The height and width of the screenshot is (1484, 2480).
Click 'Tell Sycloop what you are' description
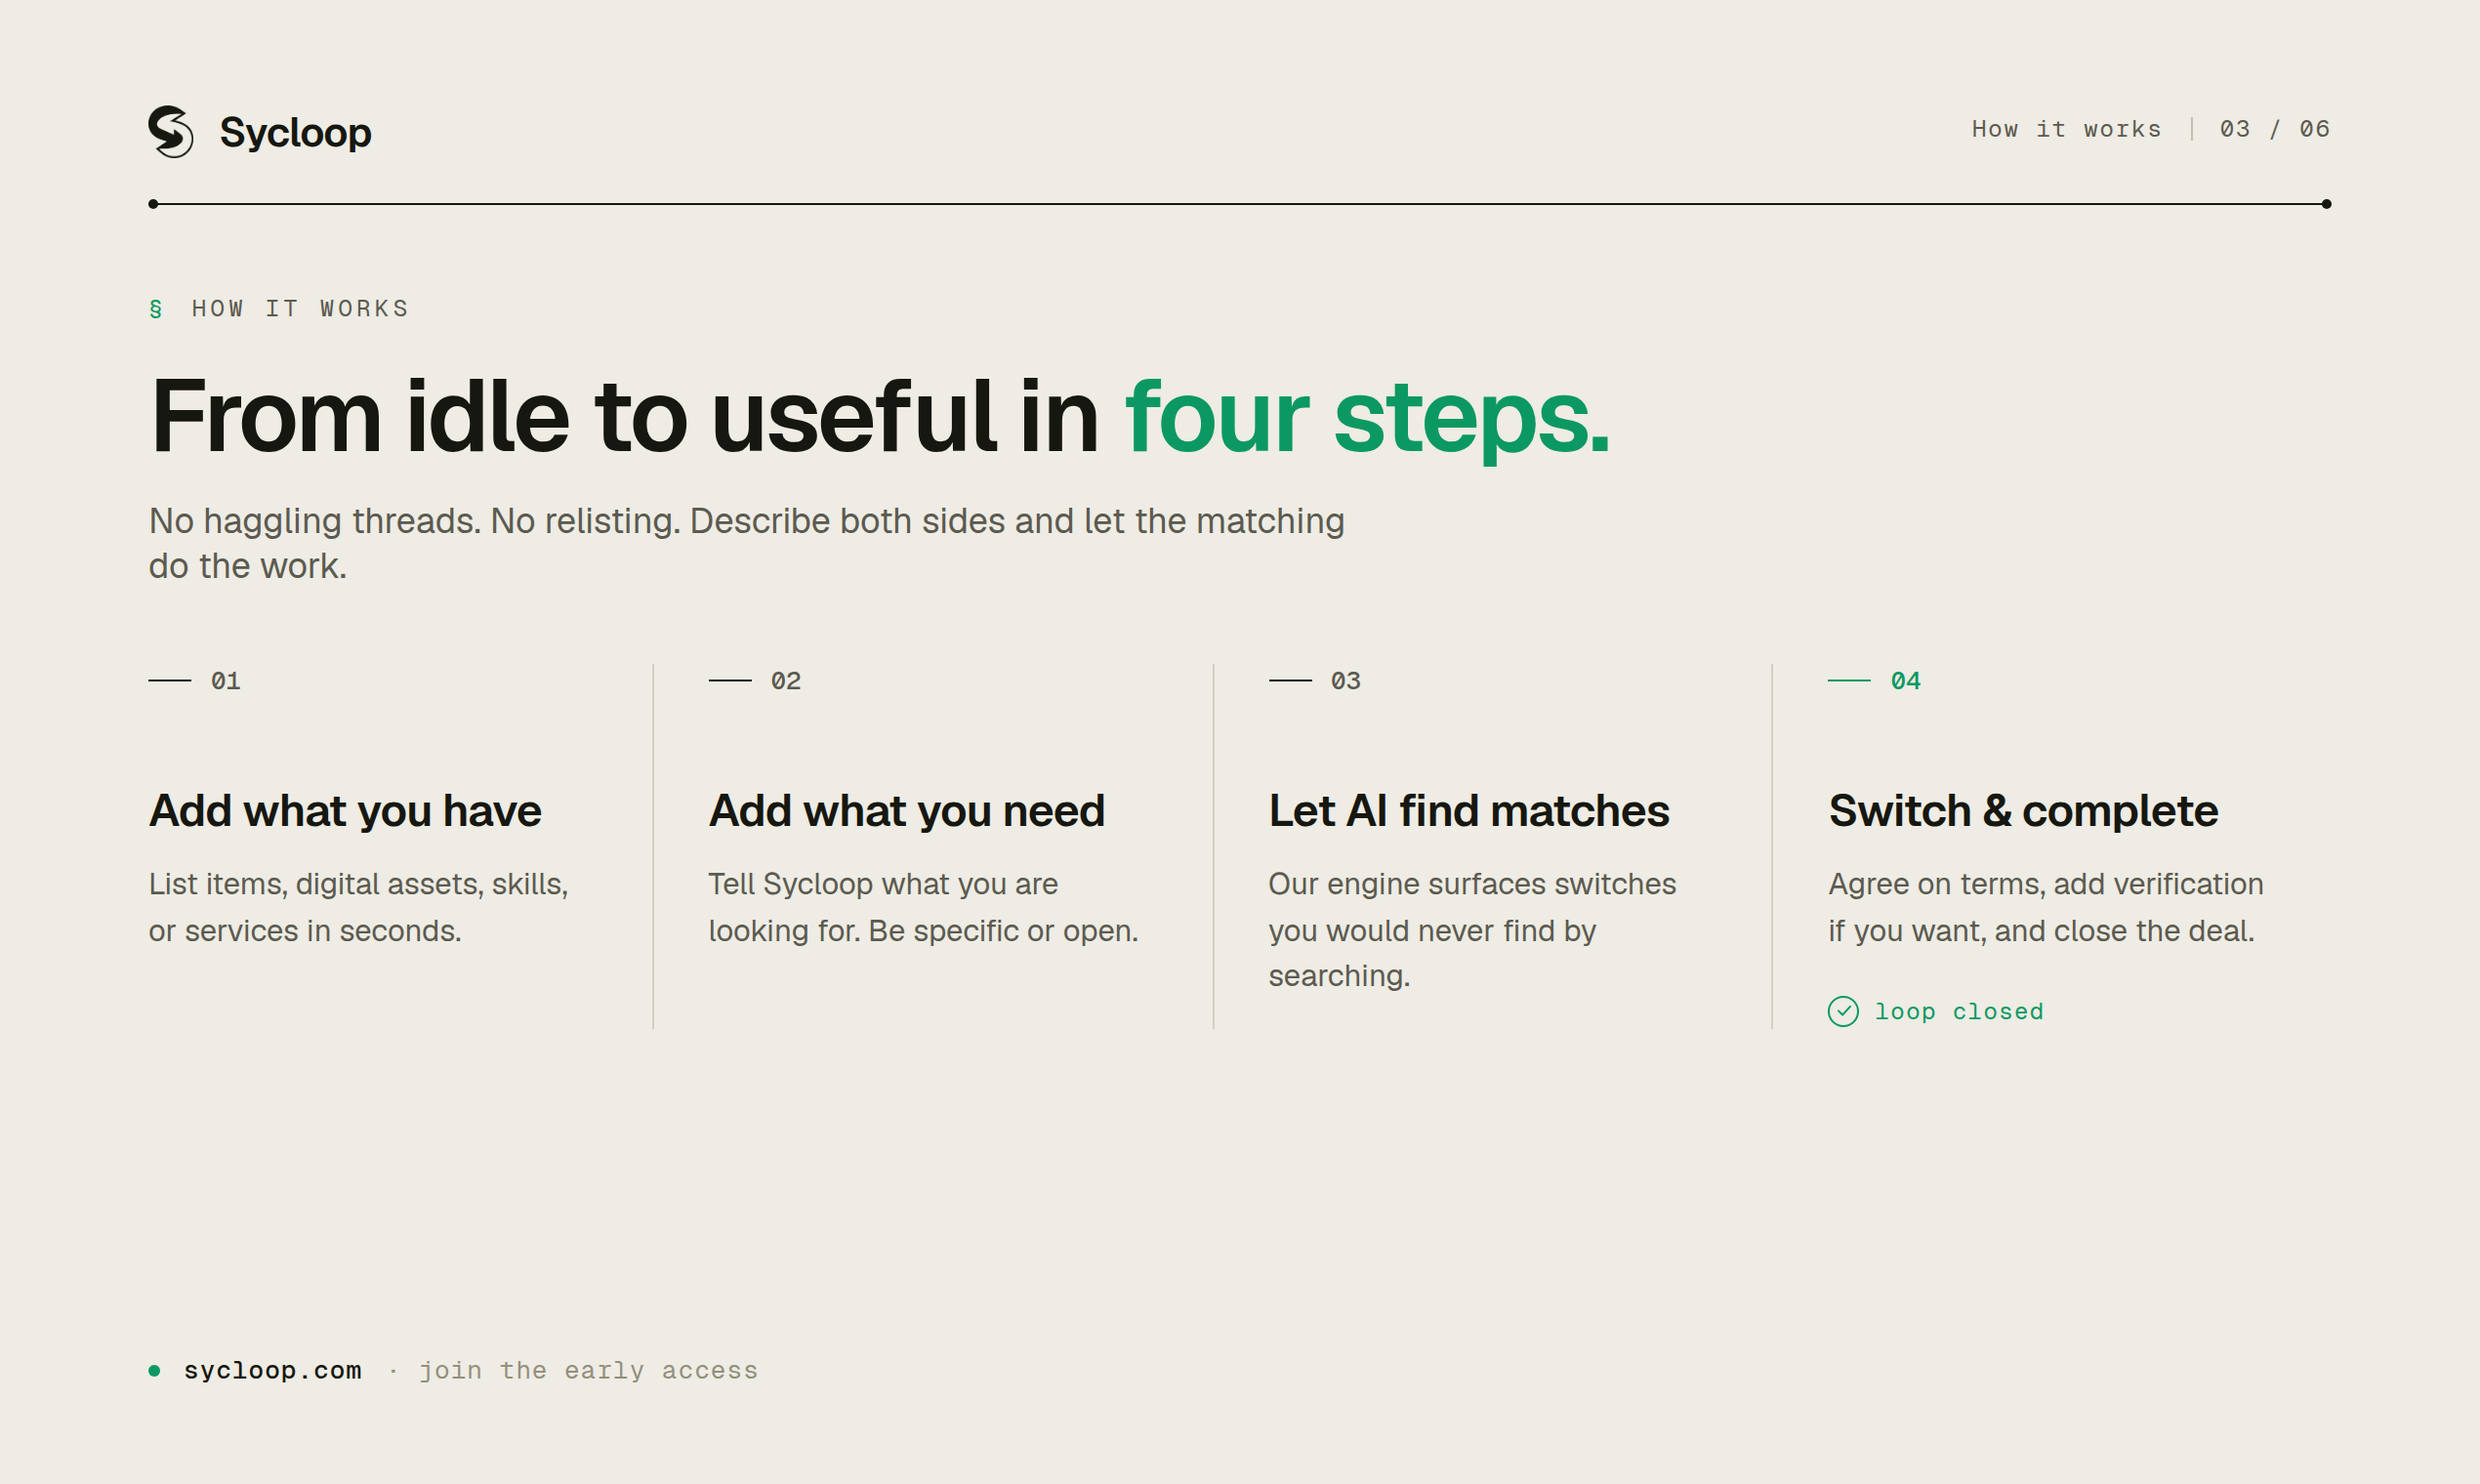click(923, 907)
